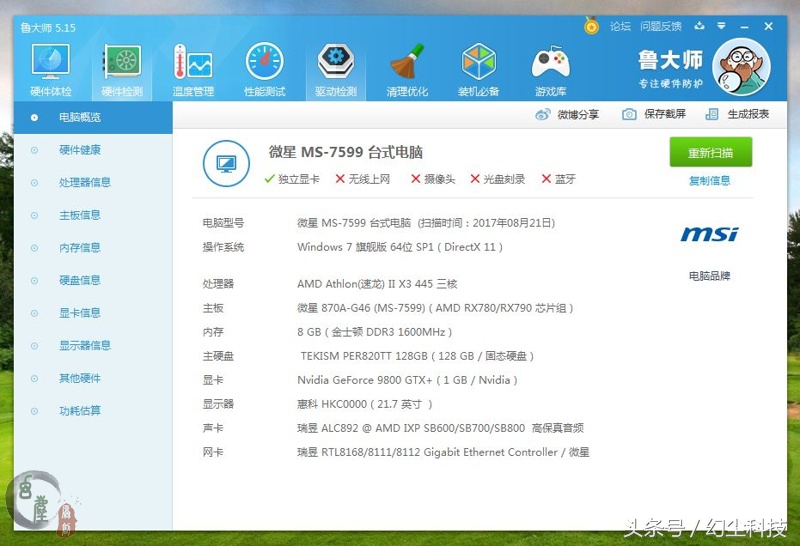Open 驱动检测 driver detection icon
The height and width of the screenshot is (546, 800).
336,69
